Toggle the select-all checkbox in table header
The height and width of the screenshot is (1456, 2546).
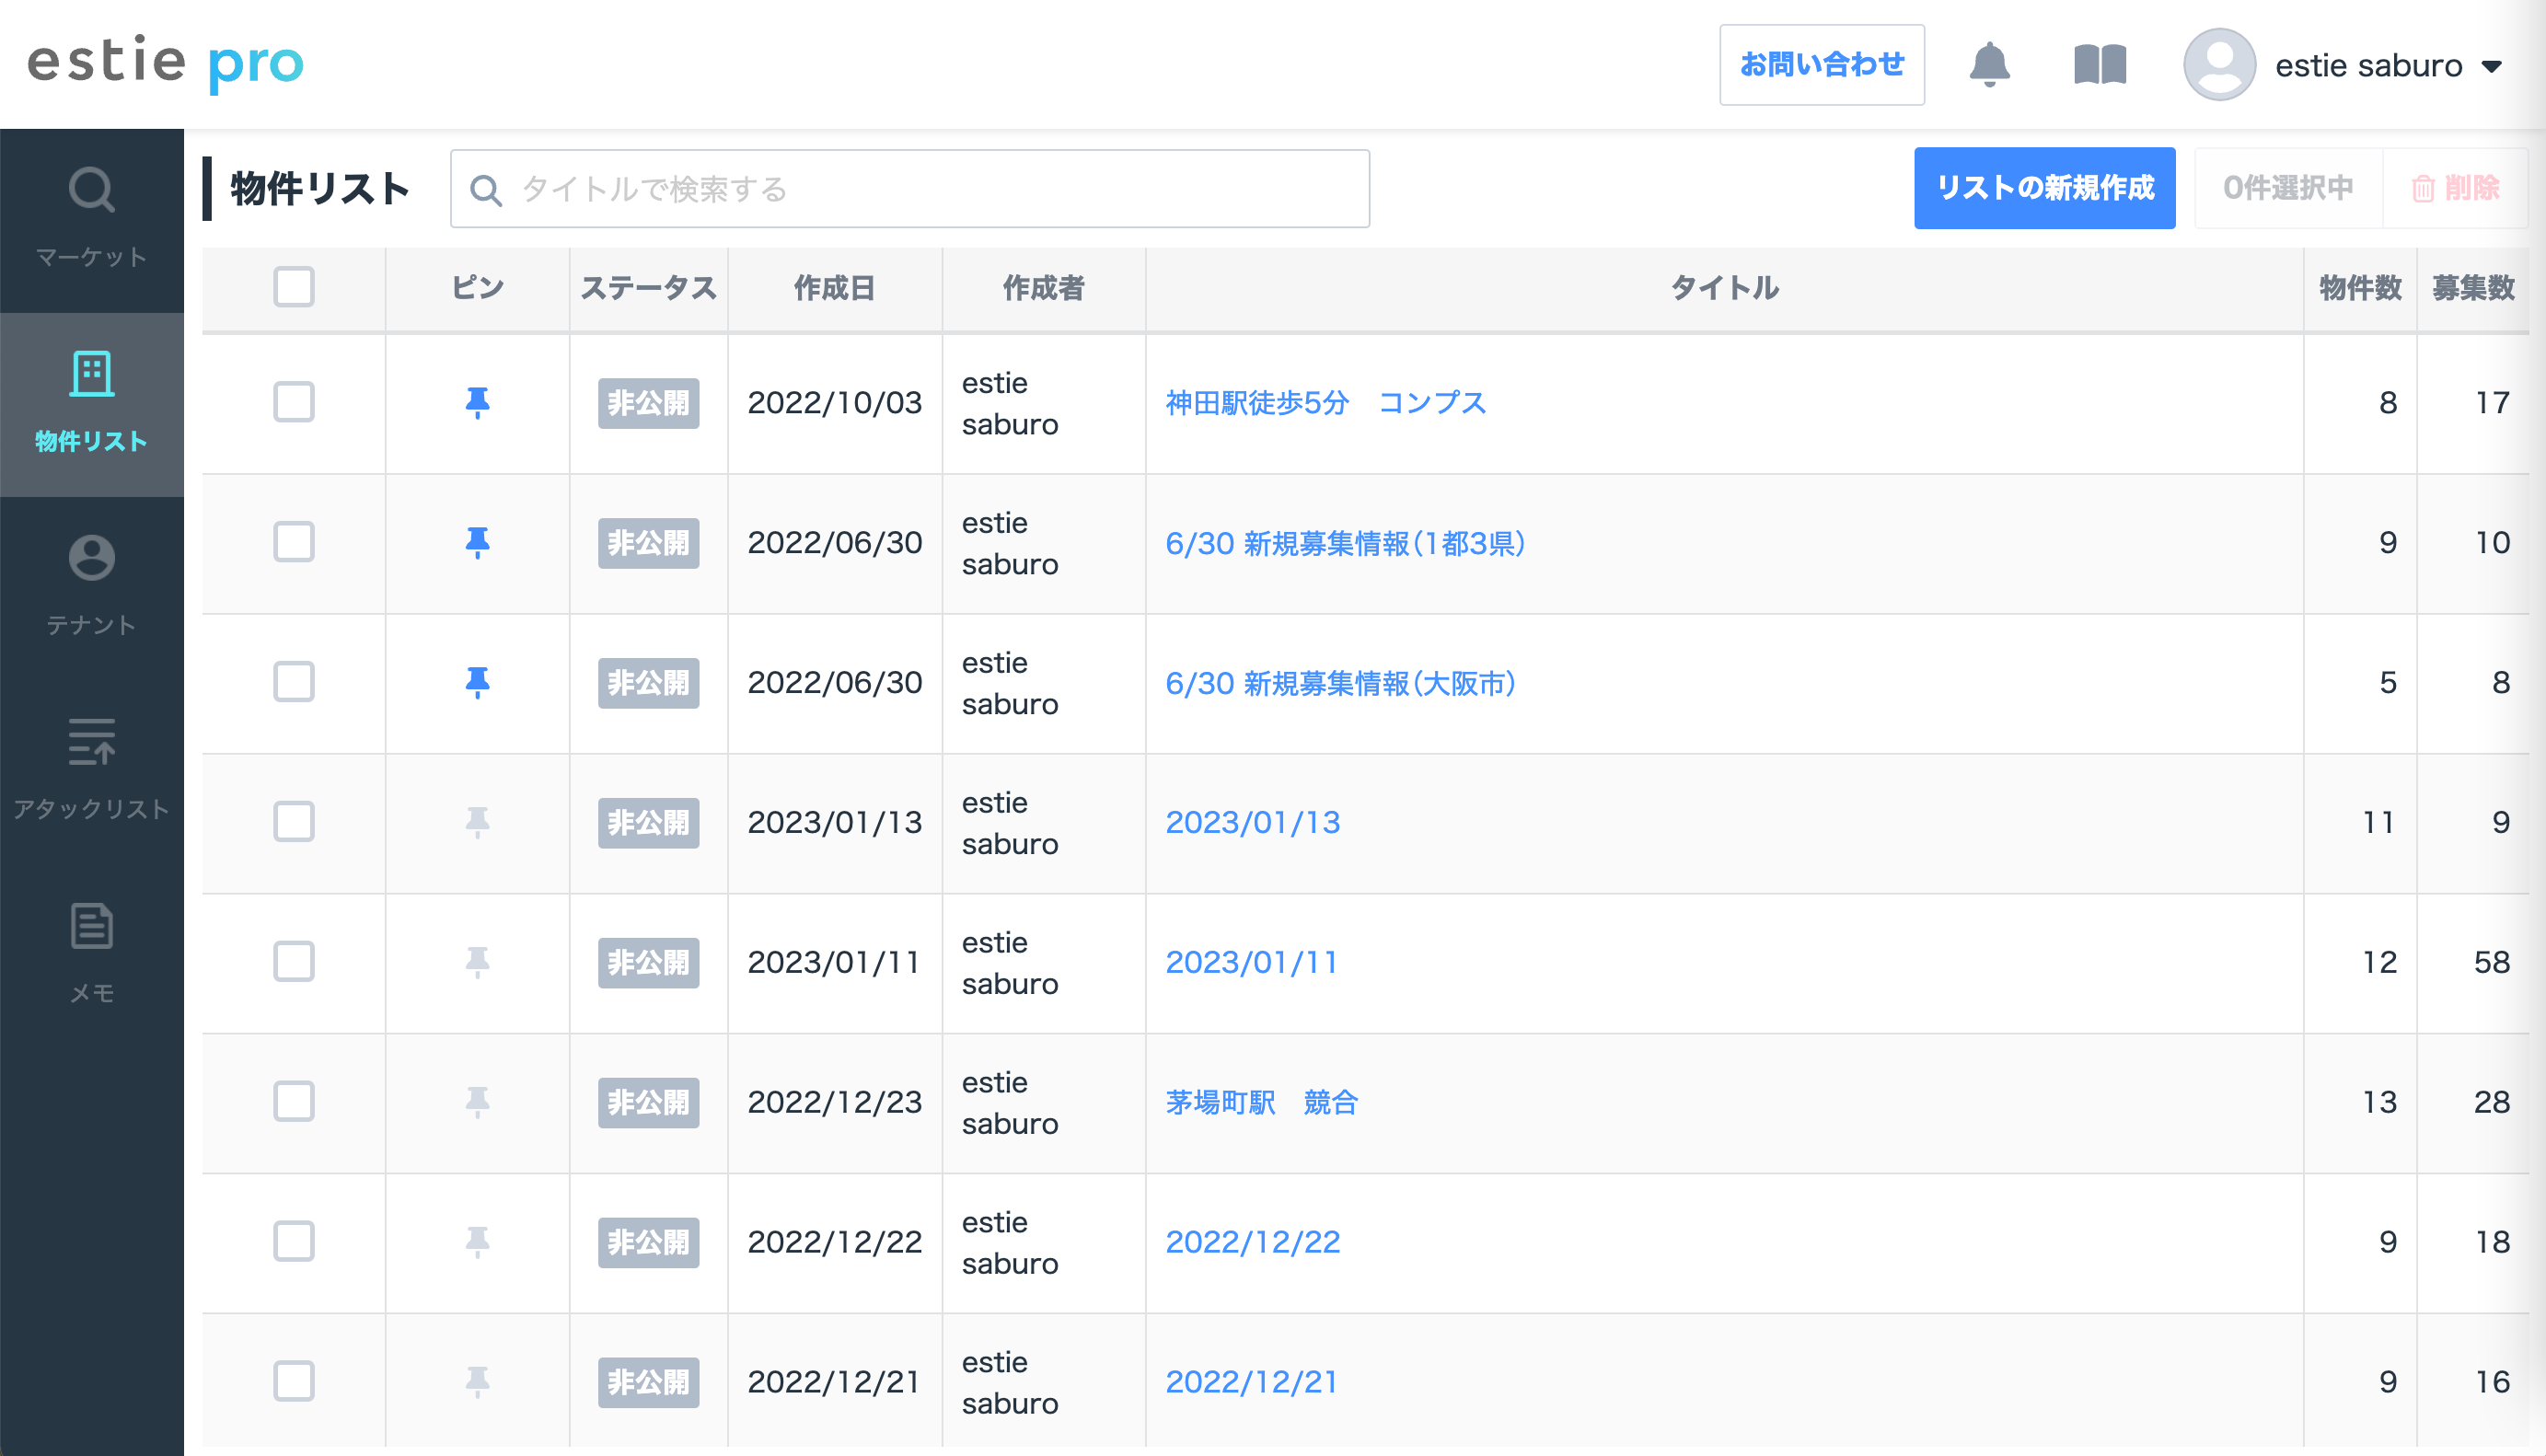coord(294,287)
